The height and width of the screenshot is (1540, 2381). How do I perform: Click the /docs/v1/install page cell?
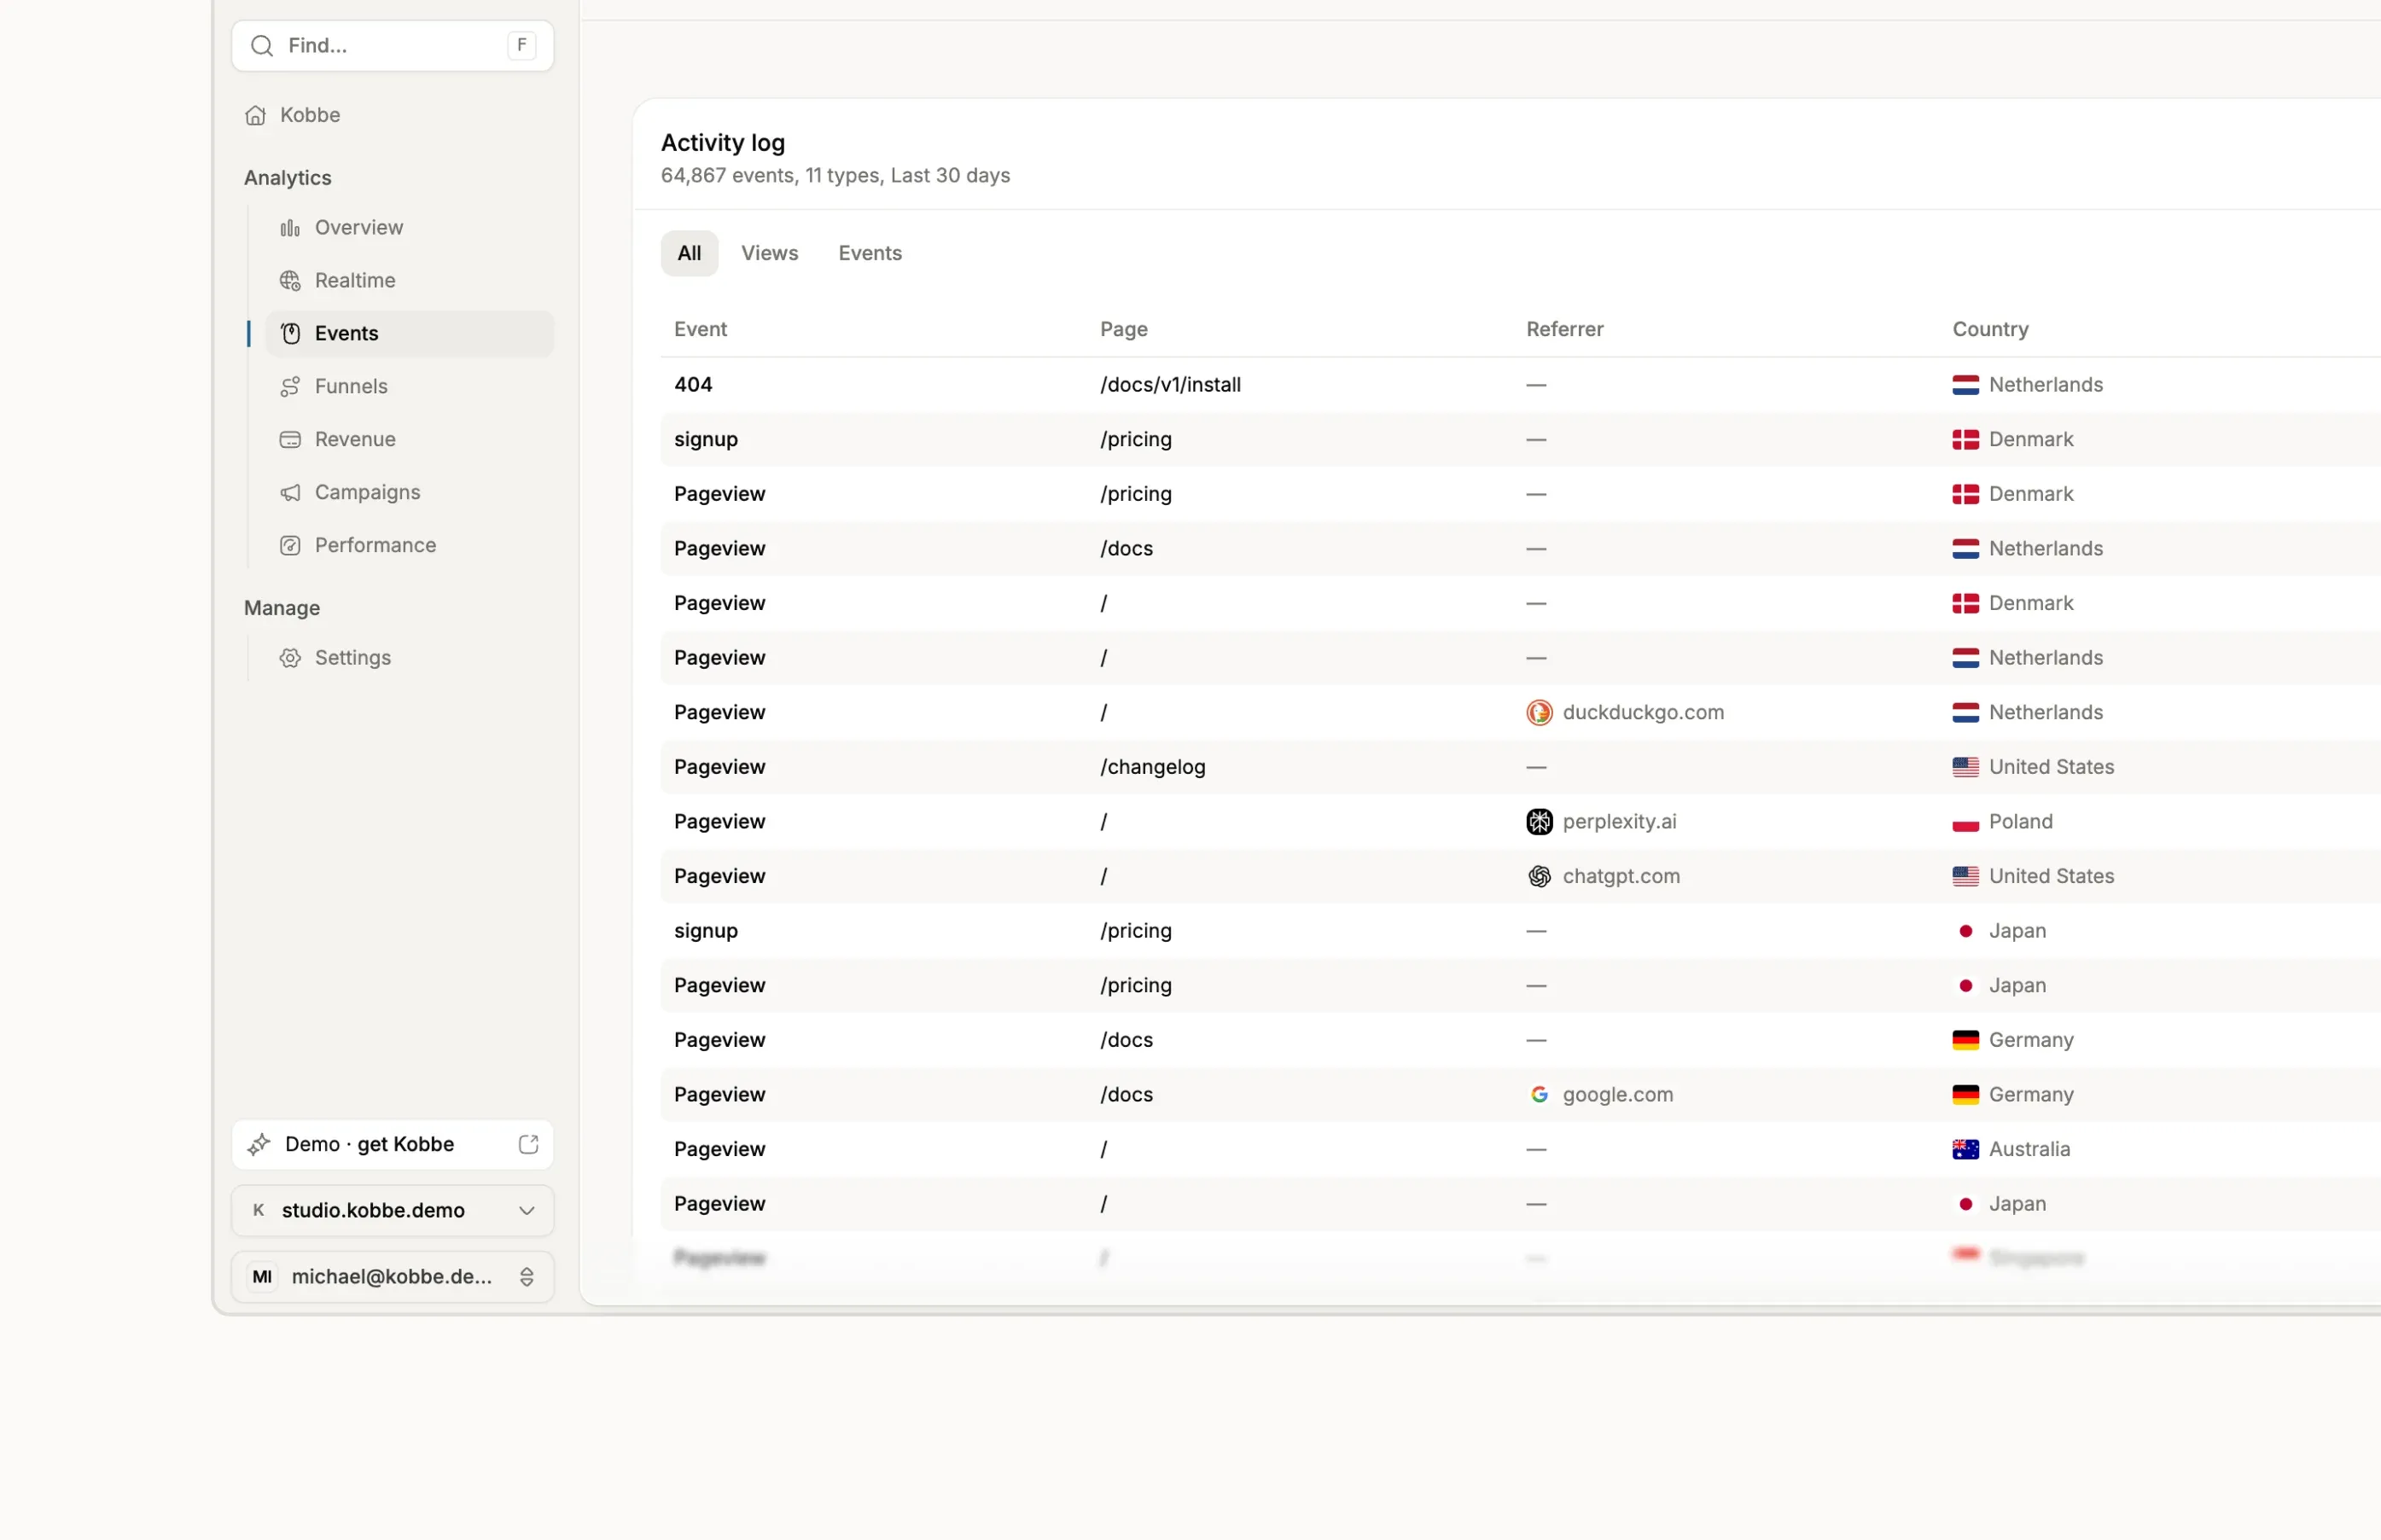(1170, 385)
